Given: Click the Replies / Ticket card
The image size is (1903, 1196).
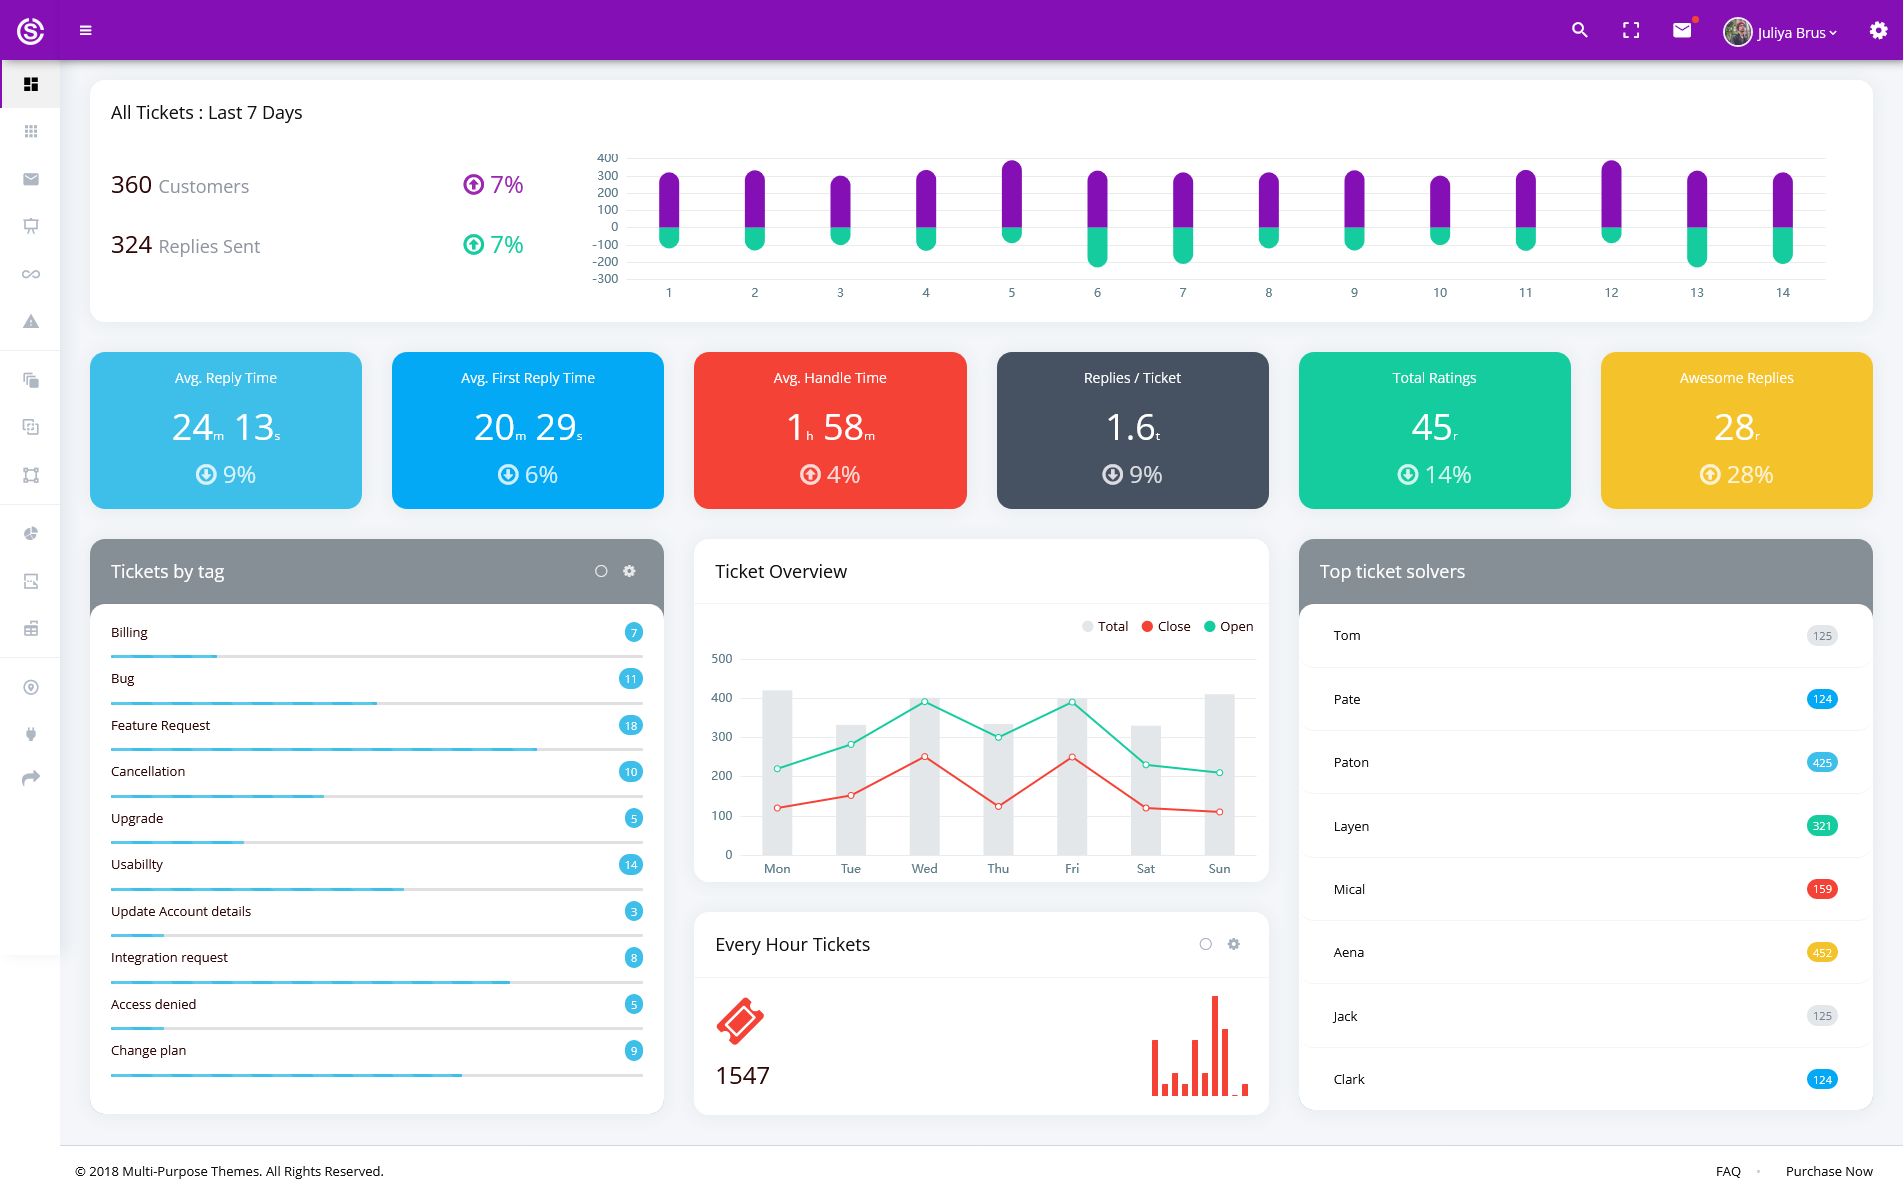Looking at the screenshot, I should click(x=1133, y=430).
